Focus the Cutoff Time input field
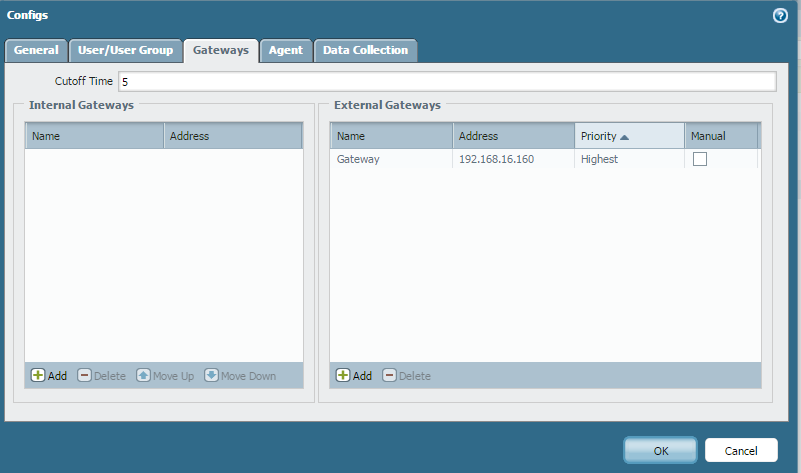 click(446, 81)
